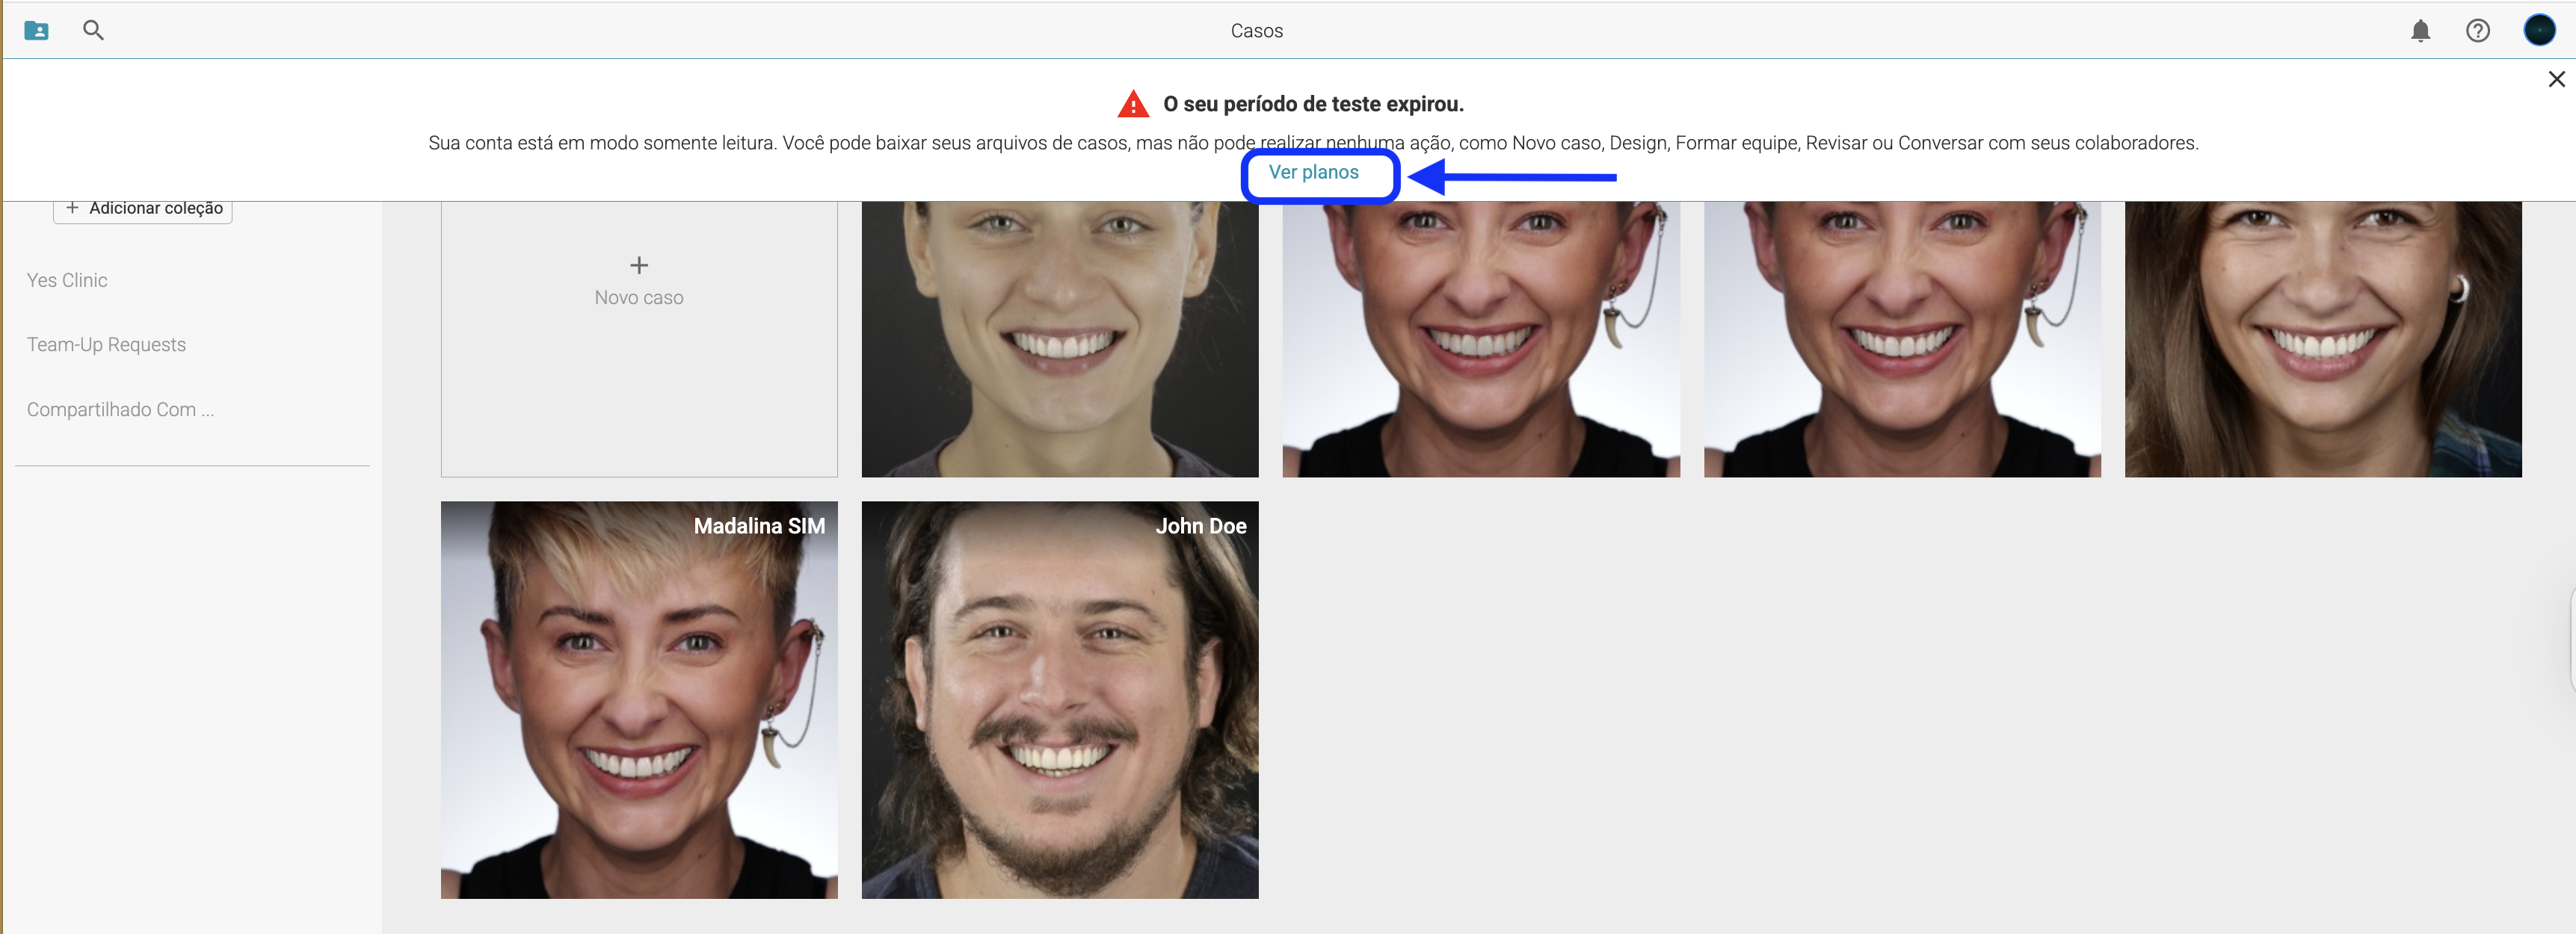This screenshot has height=934, width=2576.
Task: Click the Casos page title
Action: [1256, 31]
